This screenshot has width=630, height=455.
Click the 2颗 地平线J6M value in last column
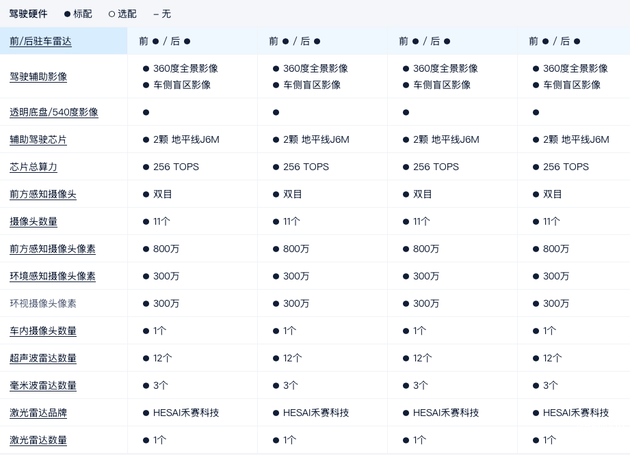pos(576,140)
